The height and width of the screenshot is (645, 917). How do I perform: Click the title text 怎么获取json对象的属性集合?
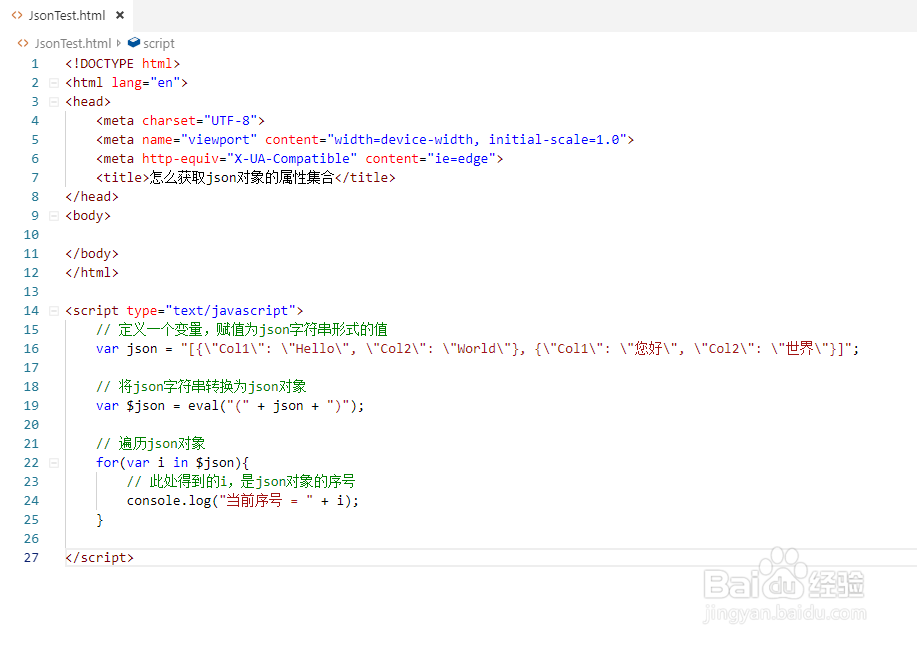(242, 178)
